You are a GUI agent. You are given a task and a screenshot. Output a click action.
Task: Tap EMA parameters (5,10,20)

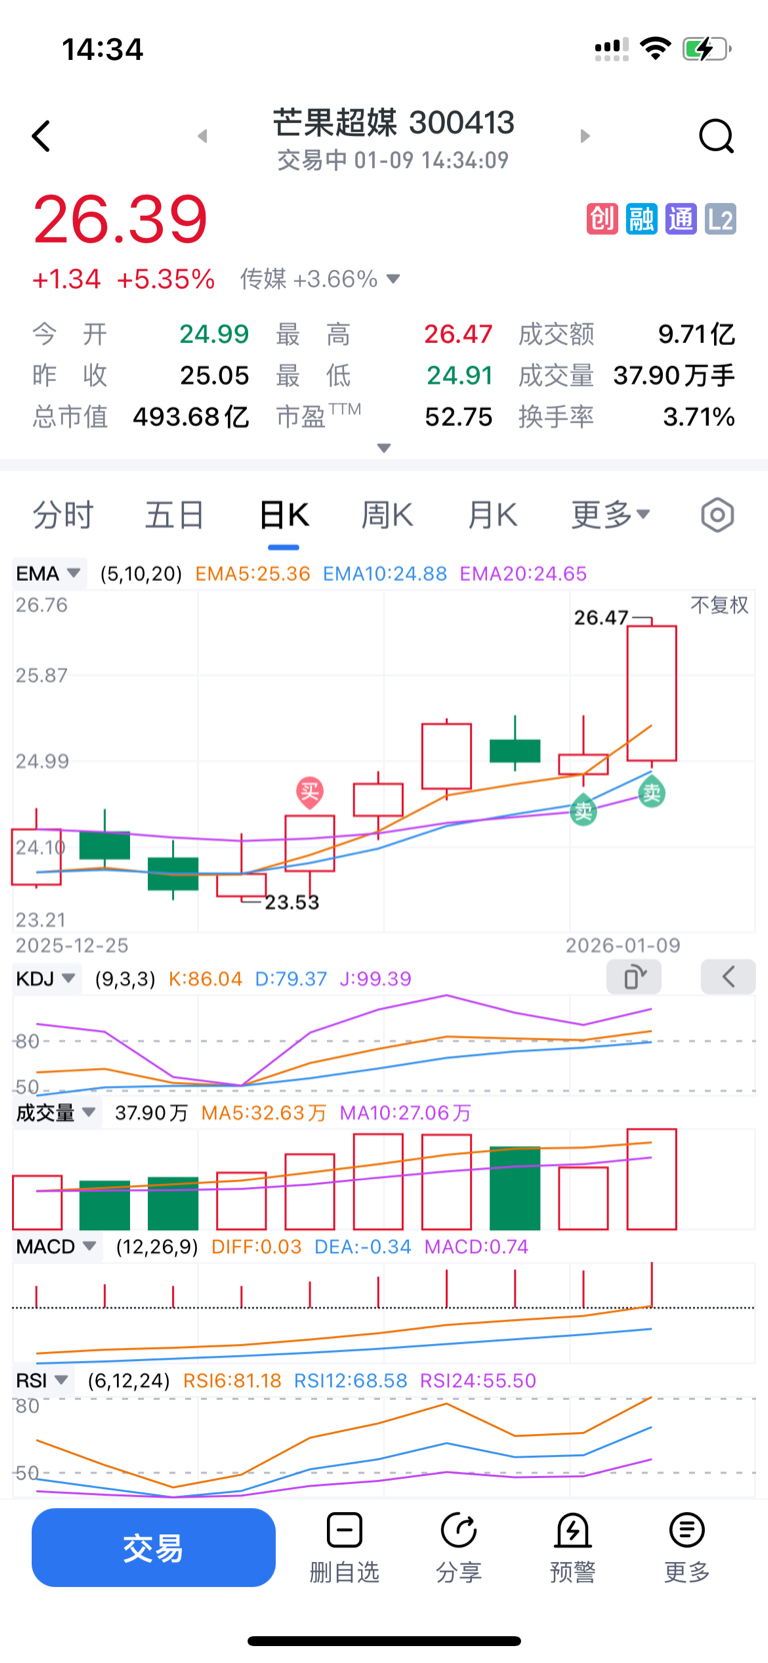click(141, 574)
